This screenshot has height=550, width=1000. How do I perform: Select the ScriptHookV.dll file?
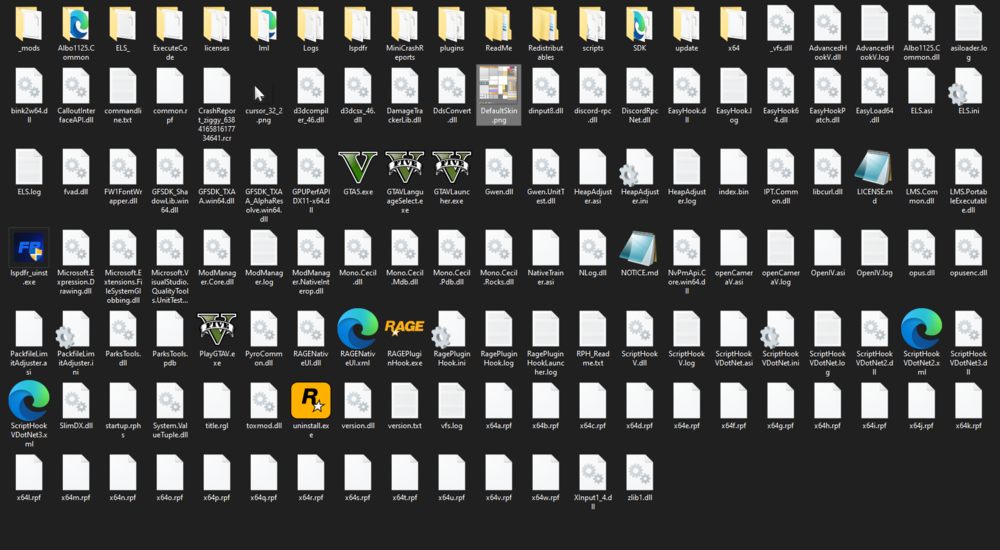pyautogui.click(x=639, y=329)
